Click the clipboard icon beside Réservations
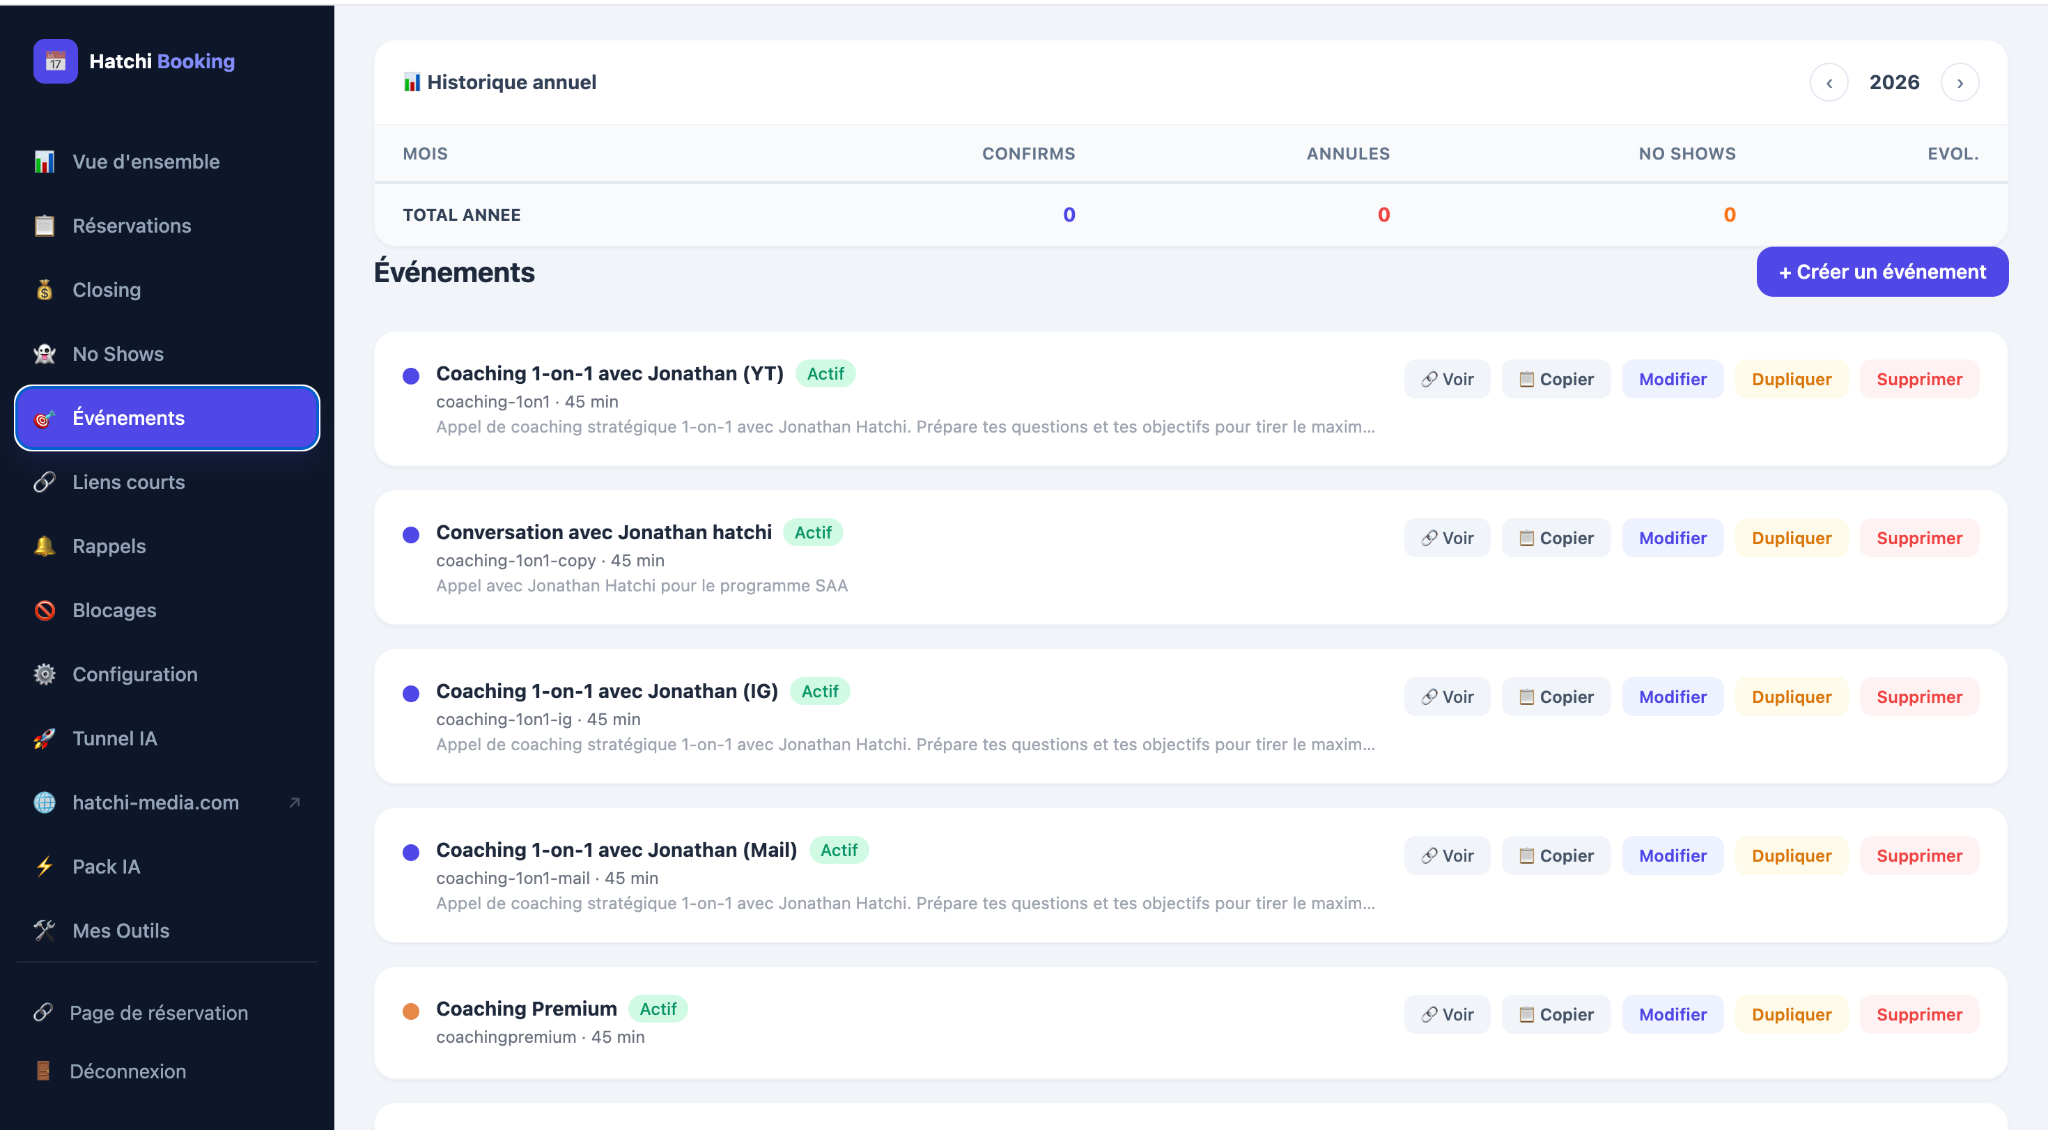This screenshot has width=2048, height=1130. click(x=44, y=226)
